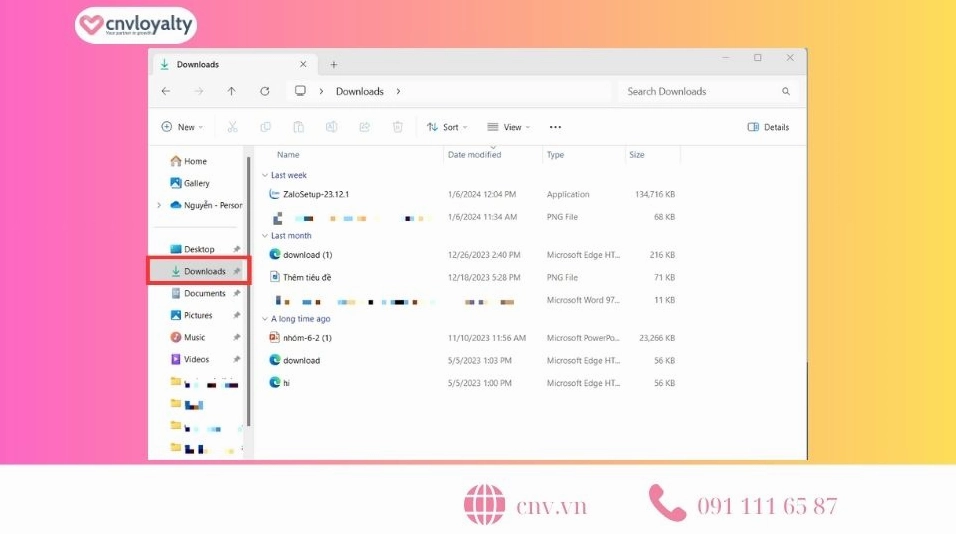Toggle the Details pane button
This screenshot has height=534, width=956.
coord(768,127)
